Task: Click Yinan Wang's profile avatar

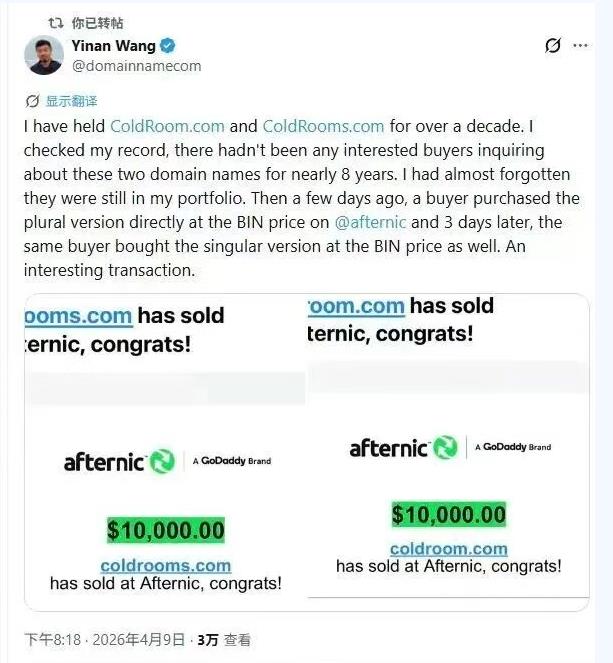Action: [x=43, y=55]
